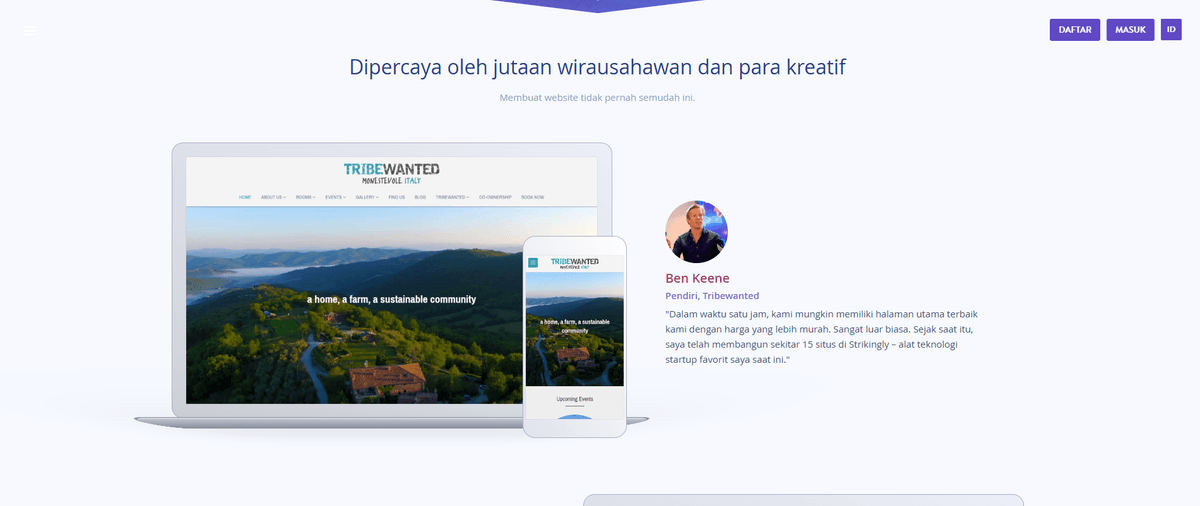The image size is (1200, 506).
Task: Open the hamburger menu icon
Action: (x=30, y=31)
